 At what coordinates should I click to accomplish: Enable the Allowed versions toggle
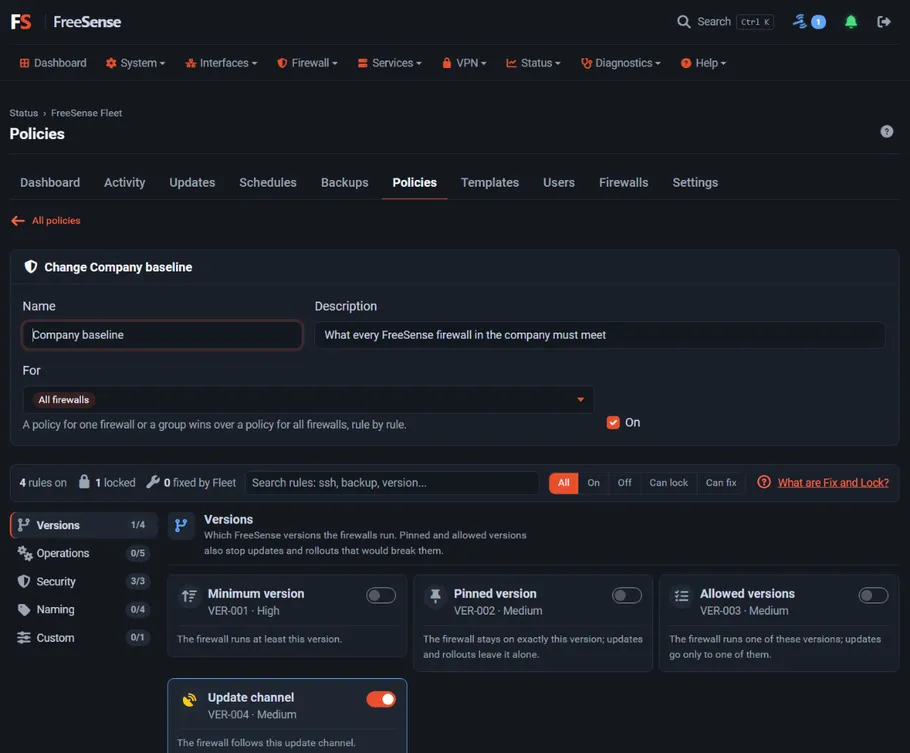pyautogui.click(x=873, y=595)
